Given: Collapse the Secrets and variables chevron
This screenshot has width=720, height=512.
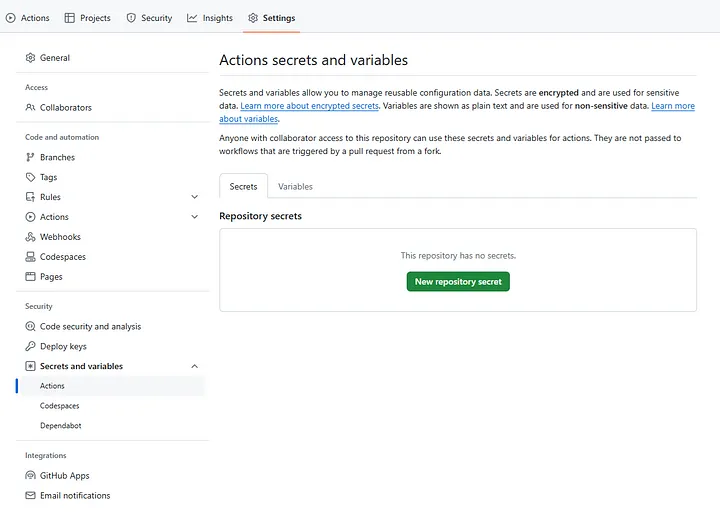Looking at the screenshot, I should coord(195,366).
